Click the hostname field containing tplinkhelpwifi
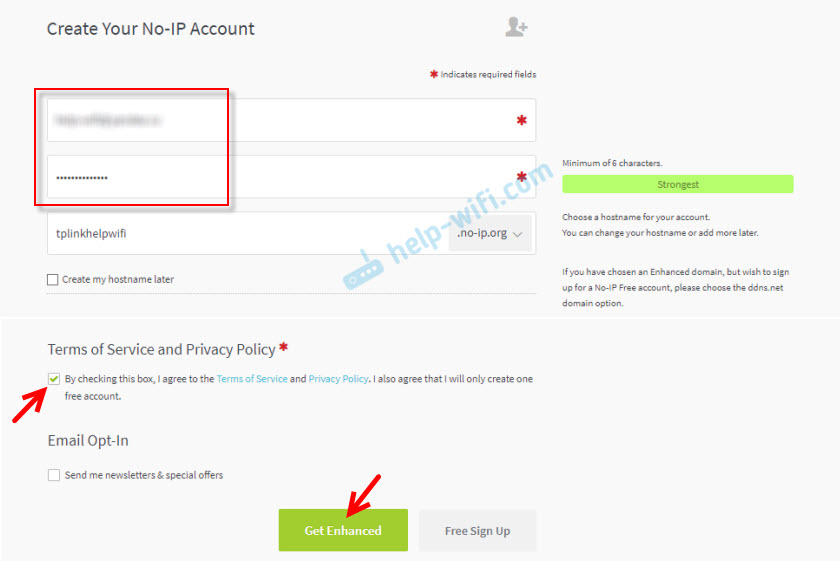 coord(248,233)
